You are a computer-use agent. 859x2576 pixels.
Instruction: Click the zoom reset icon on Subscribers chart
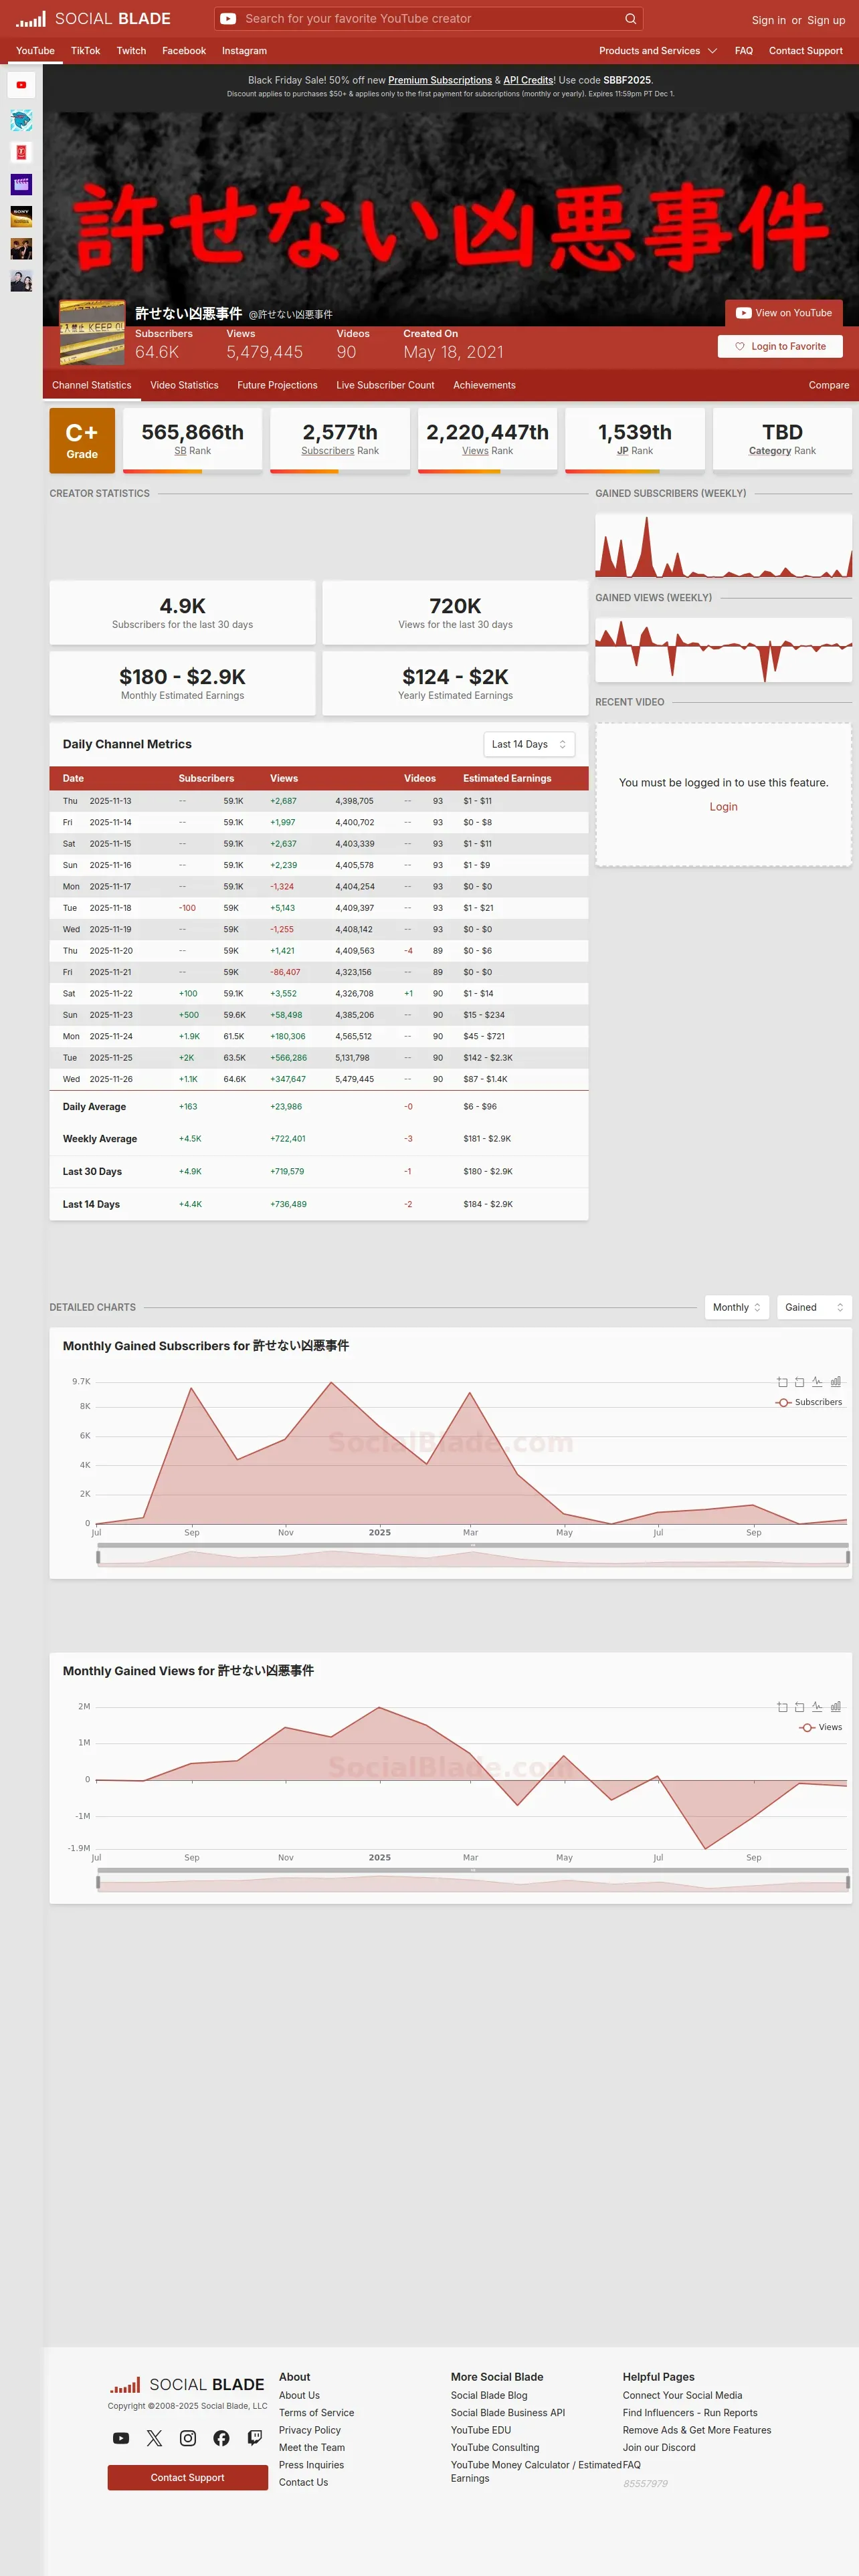[799, 1382]
